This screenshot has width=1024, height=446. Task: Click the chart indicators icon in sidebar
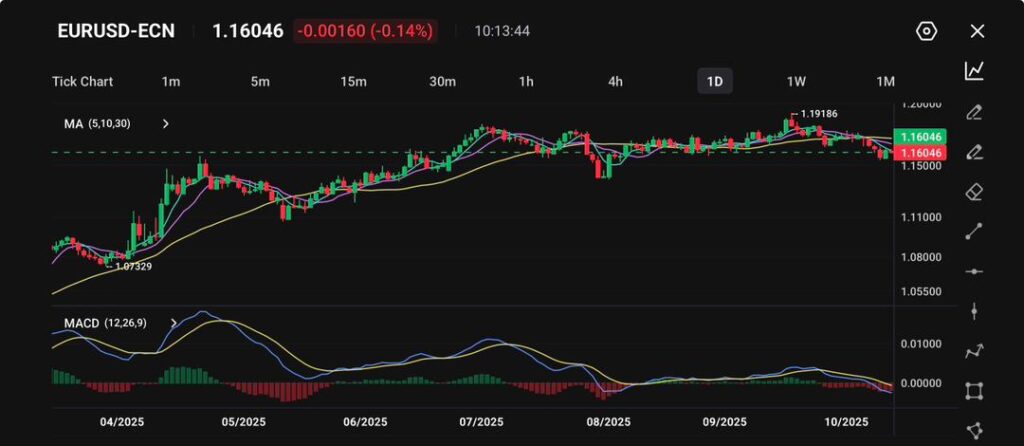[975, 71]
